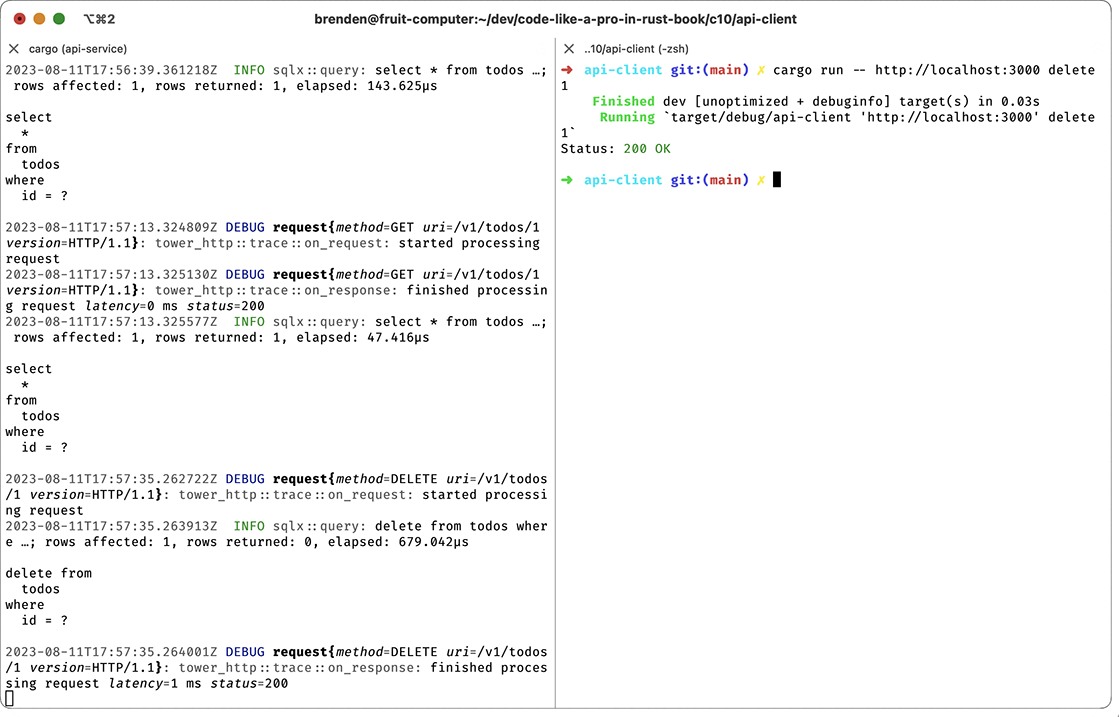Click the quoted 'http://localhost:3000' on Running line
Image resolution: width=1119 pixels, height=717 pixels.
point(950,117)
